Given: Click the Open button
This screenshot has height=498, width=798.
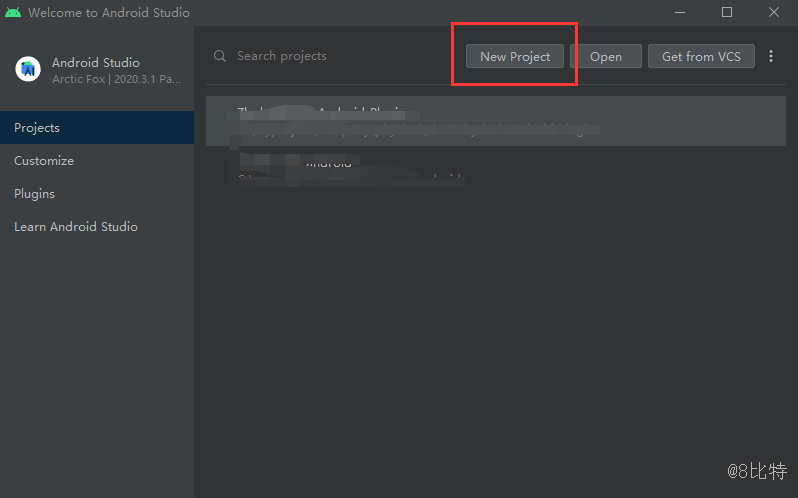Looking at the screenshot, I should click(606, 56).
